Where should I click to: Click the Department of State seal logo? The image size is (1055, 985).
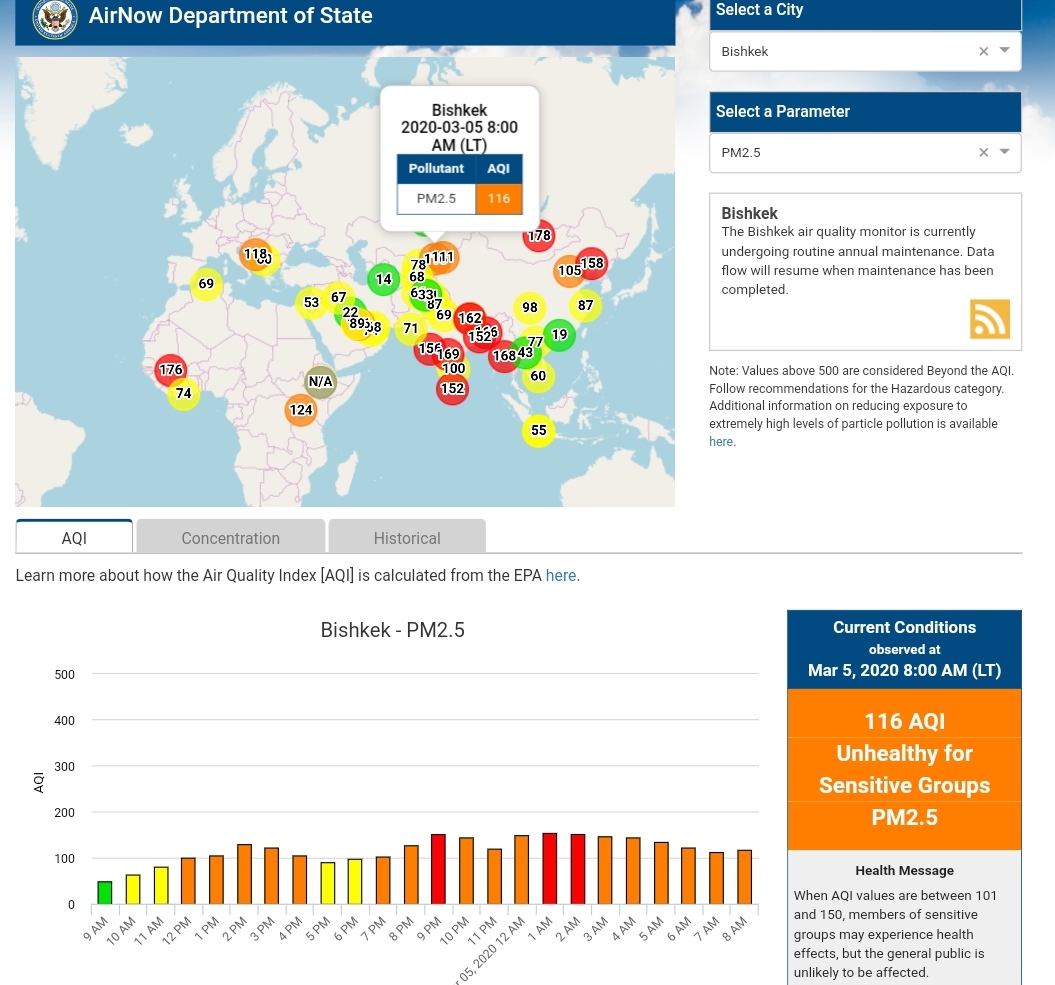pos(54,18)
